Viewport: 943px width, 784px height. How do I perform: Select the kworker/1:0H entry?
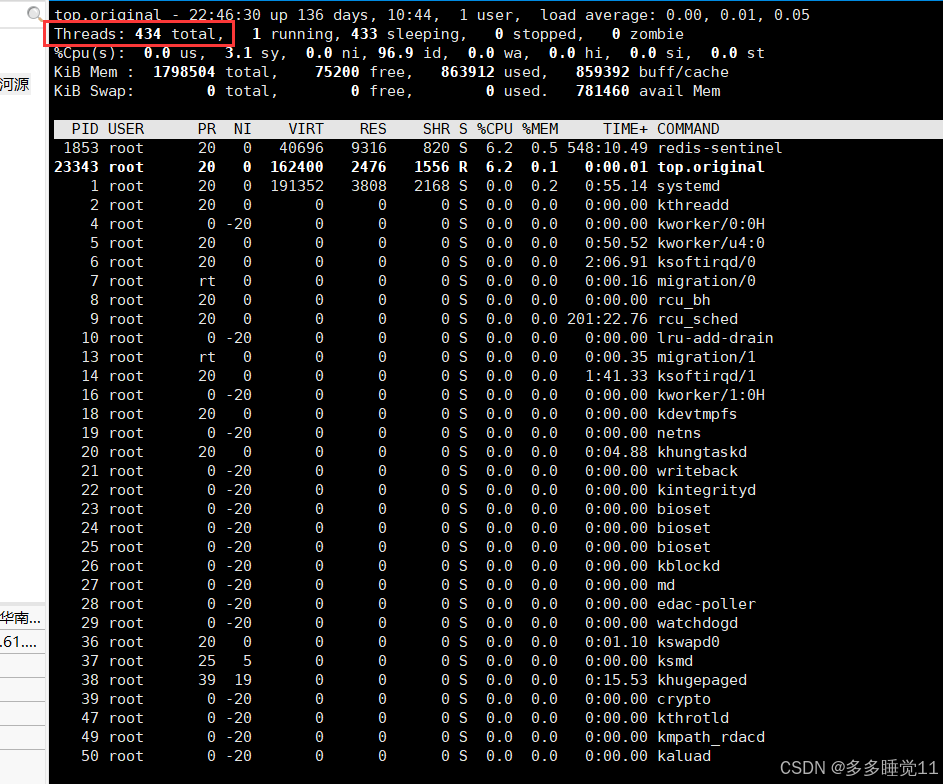tap(710, 395)
